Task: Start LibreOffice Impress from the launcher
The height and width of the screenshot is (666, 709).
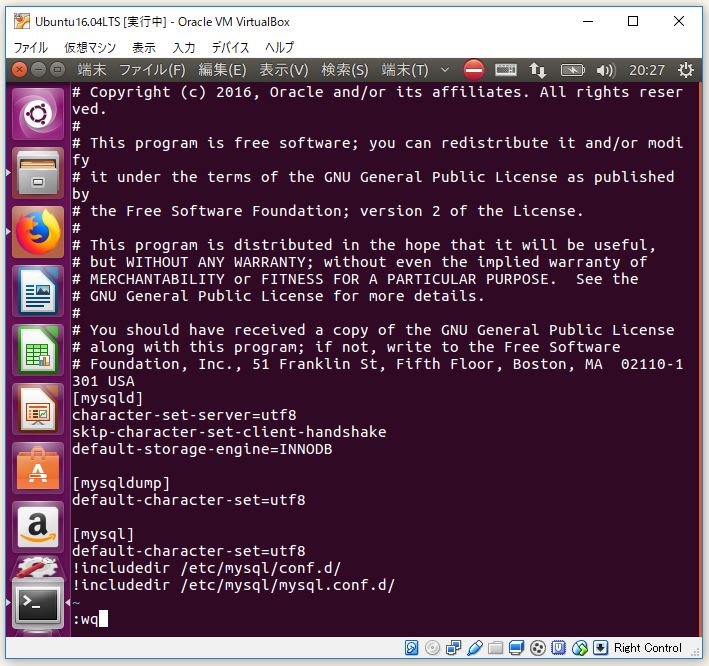Action: click(x=38, y=409)
